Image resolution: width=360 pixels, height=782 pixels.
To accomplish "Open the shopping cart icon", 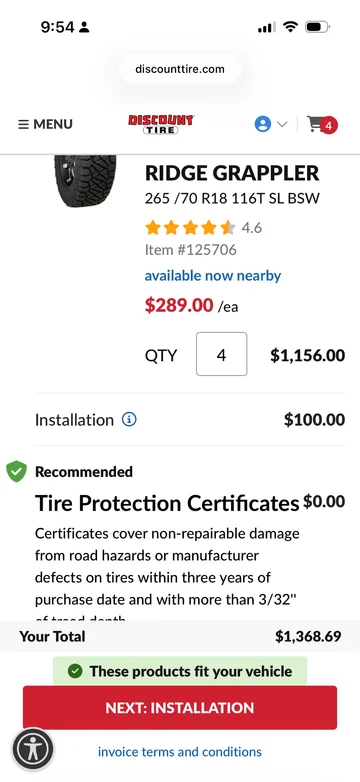I will pos(315,124).
